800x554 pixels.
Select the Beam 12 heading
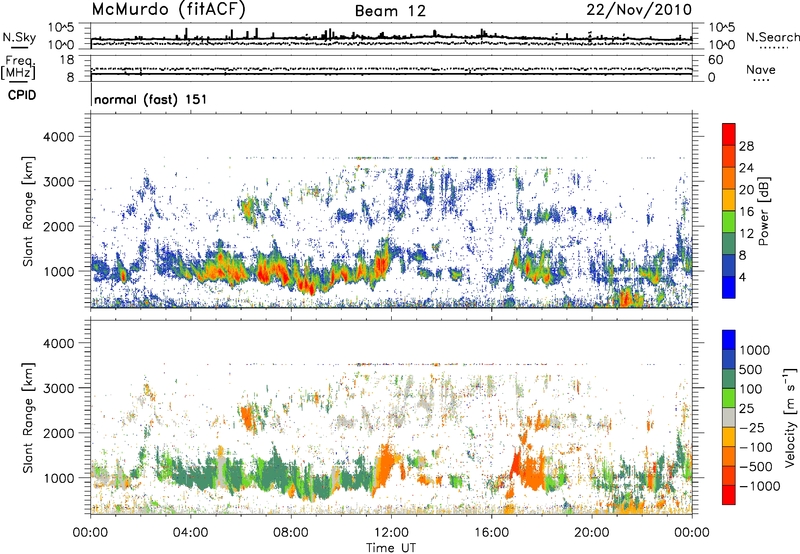(x=390, y=11)
